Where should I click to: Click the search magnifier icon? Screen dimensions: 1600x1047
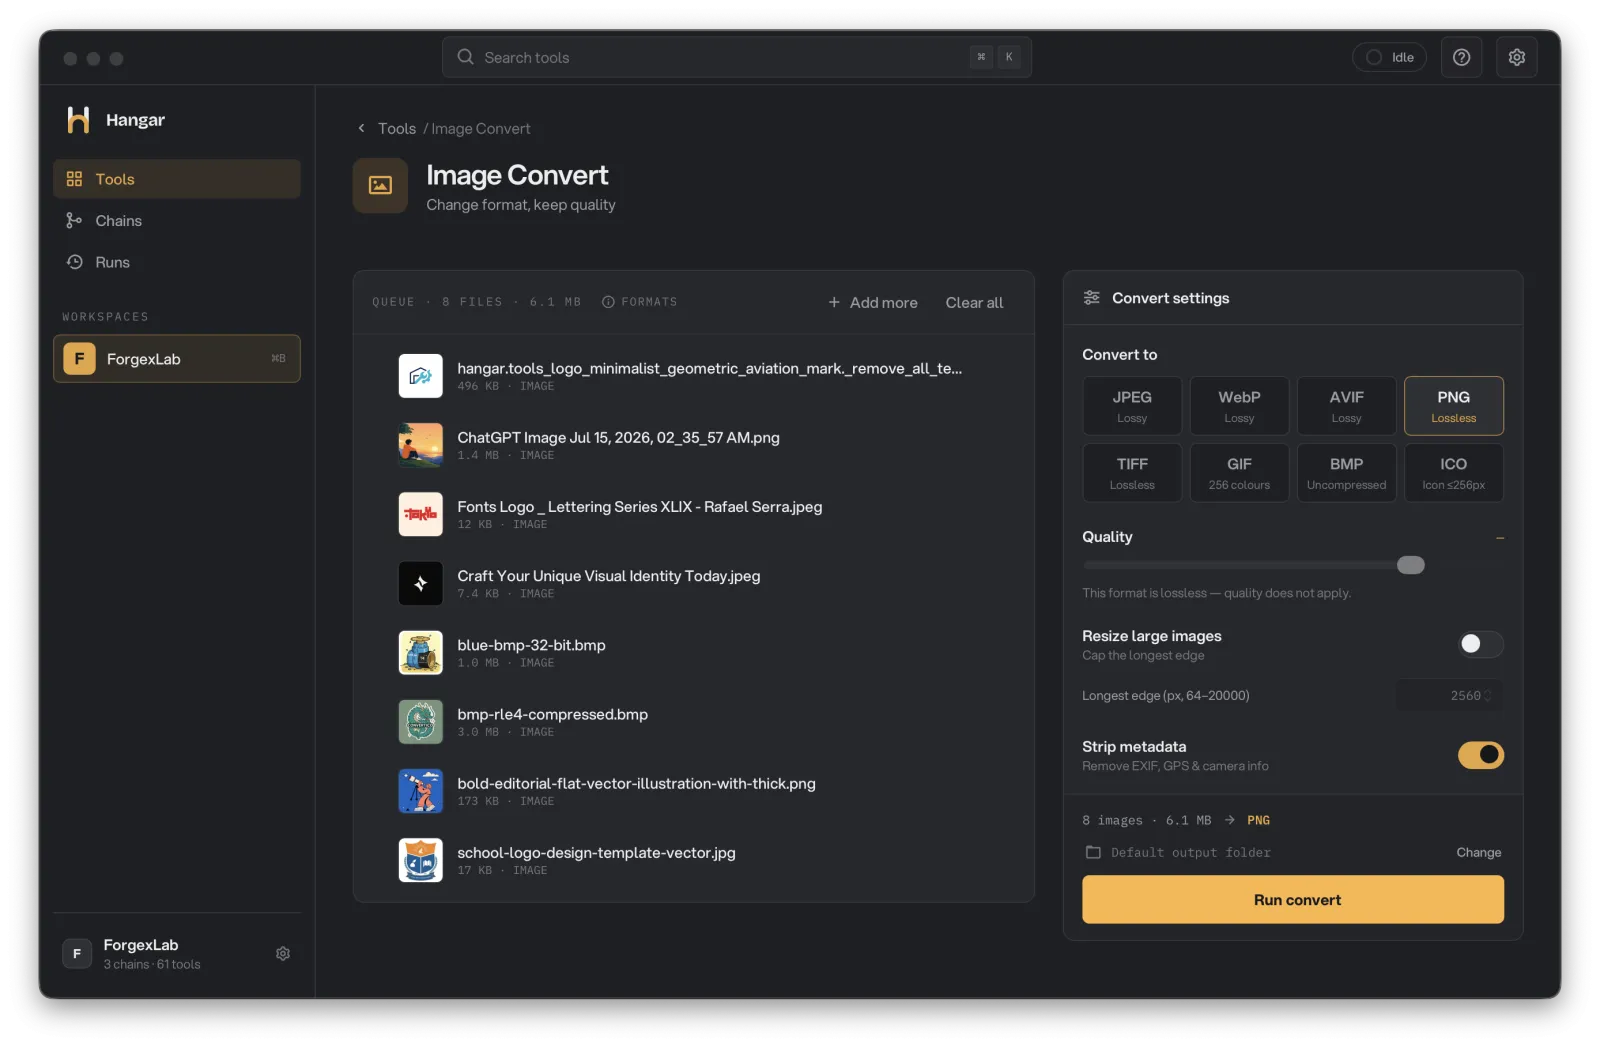pyautogui.click(x=465, y=57)
